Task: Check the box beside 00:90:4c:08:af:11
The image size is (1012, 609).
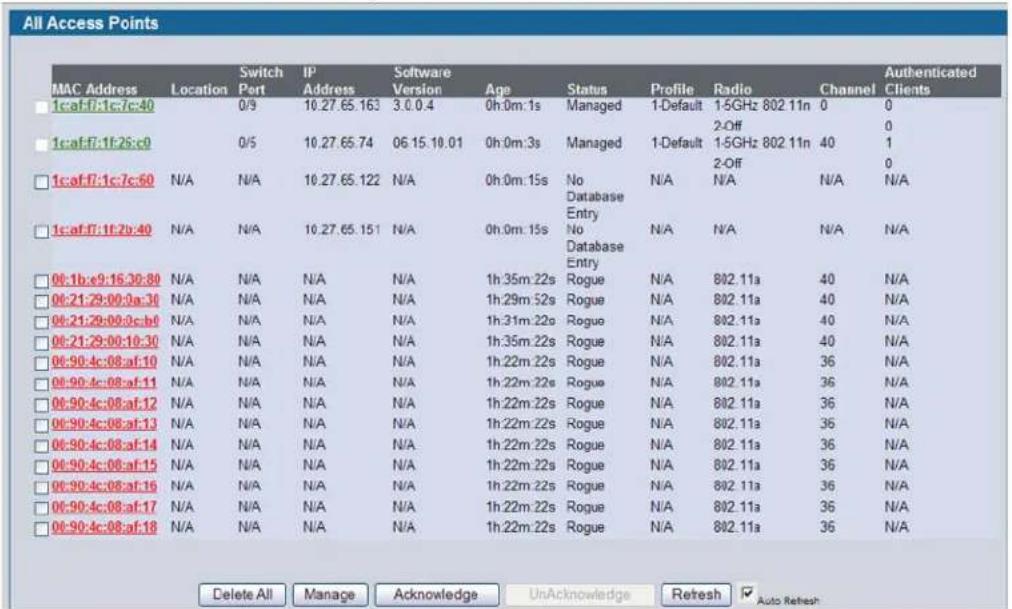Action: [41, 384]
